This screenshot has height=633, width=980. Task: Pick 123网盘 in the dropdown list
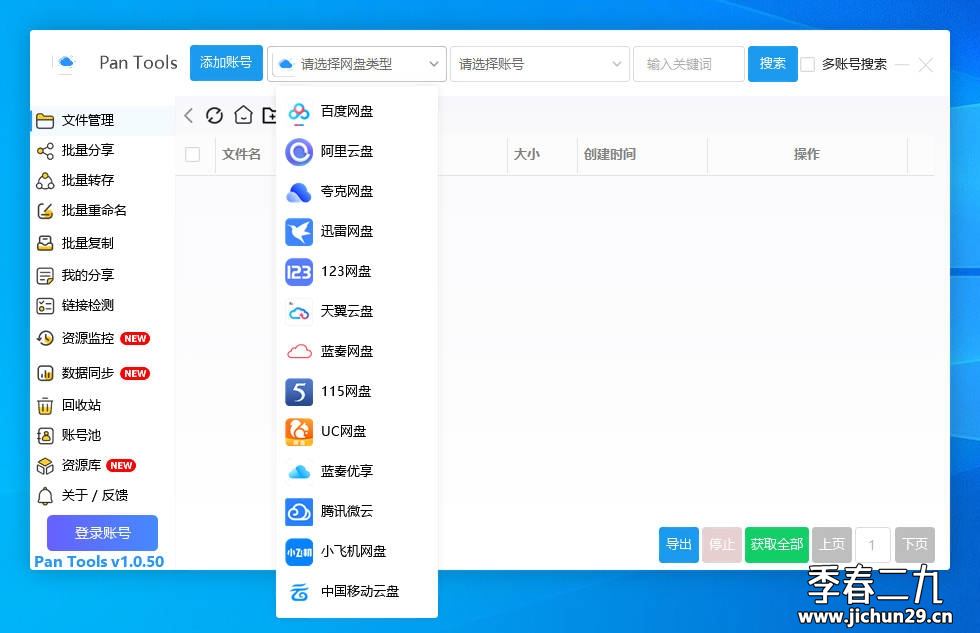click(x=357, y=272)
